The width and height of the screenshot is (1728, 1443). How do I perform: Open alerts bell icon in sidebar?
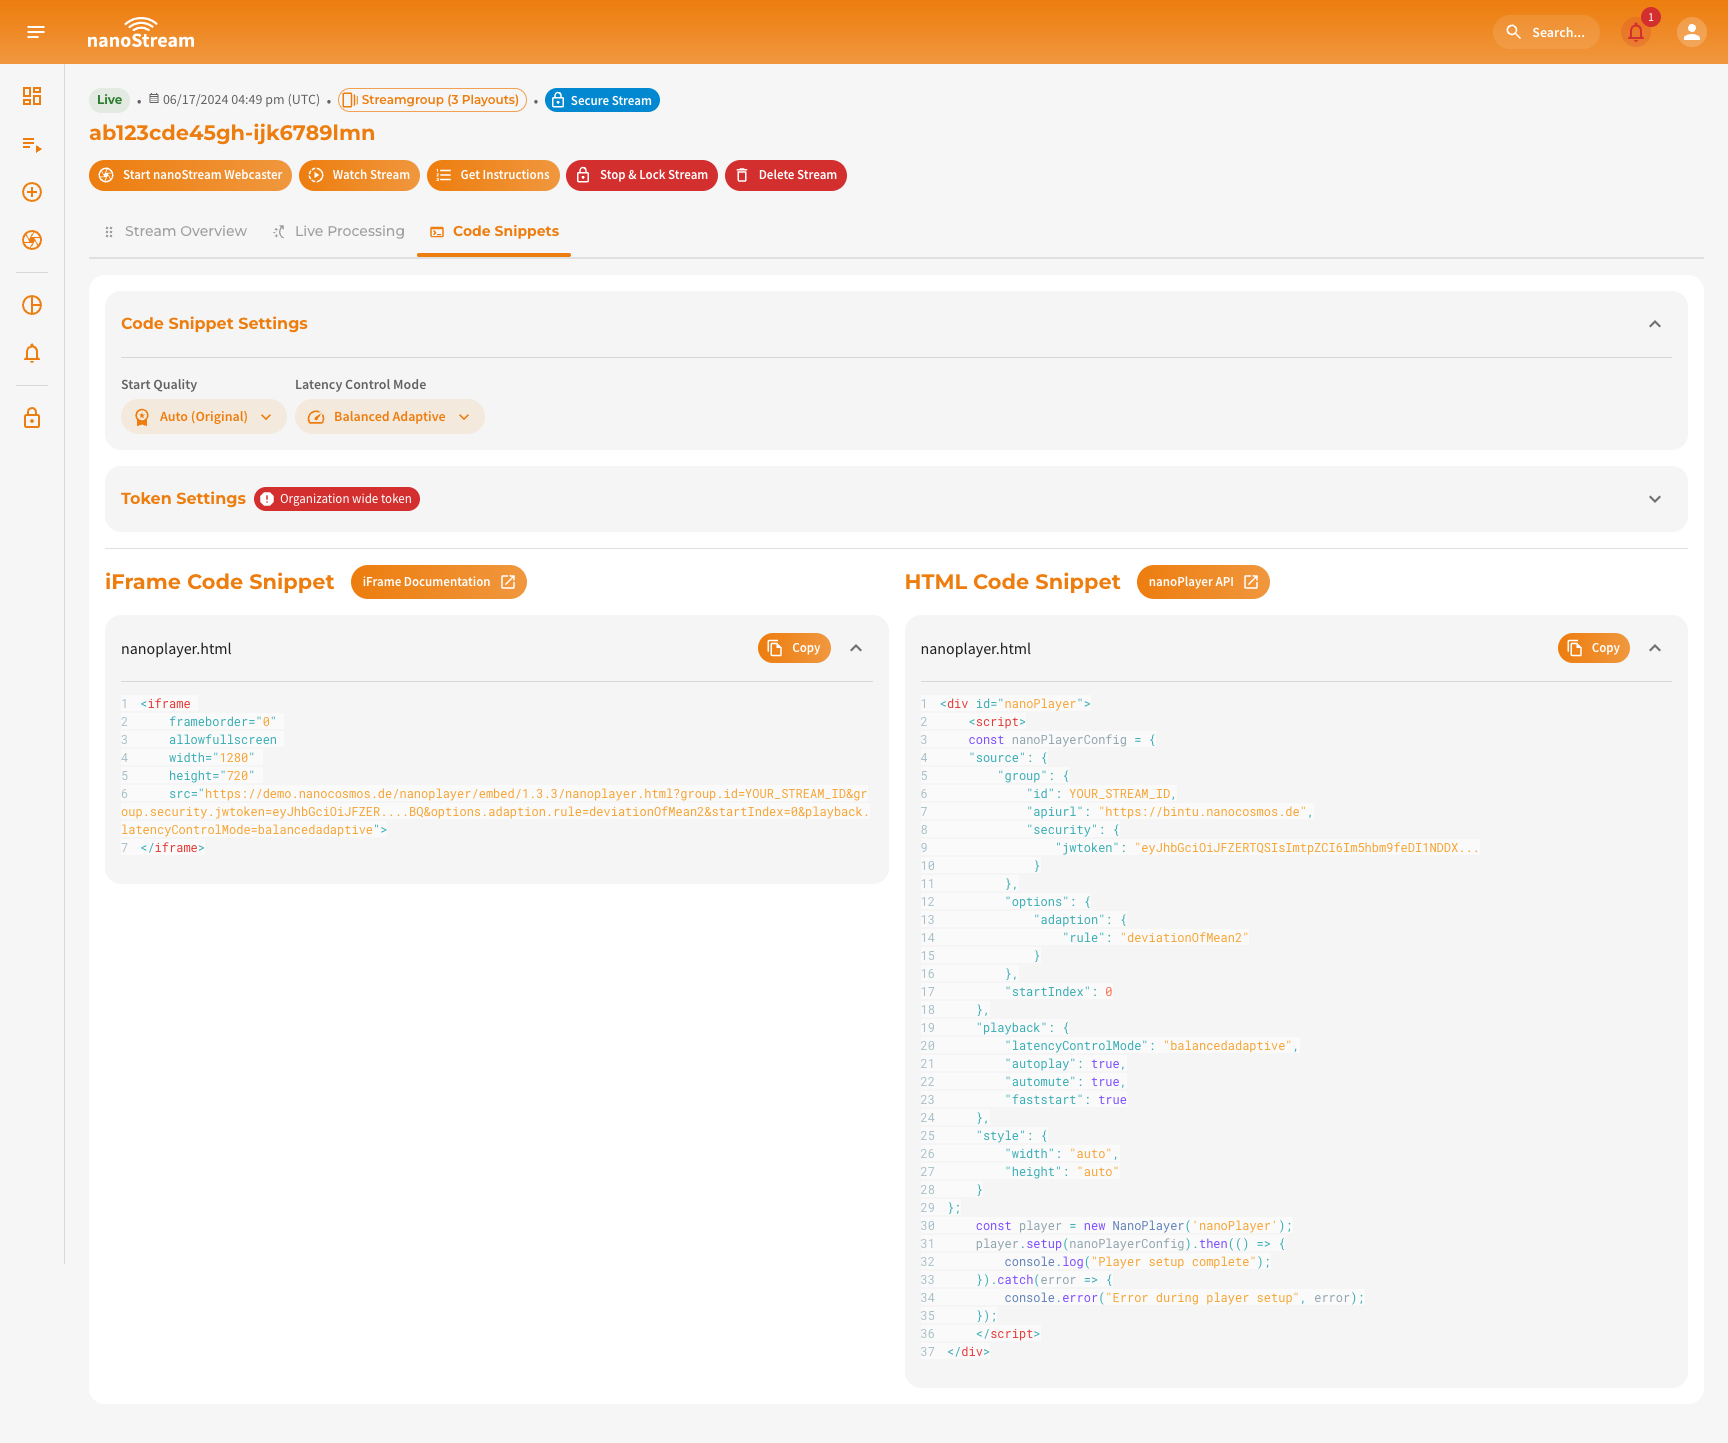tap(32, 353)
